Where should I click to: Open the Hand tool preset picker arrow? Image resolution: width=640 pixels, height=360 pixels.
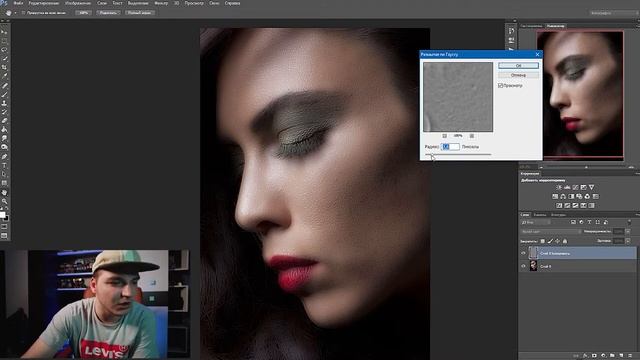point(15,13)
